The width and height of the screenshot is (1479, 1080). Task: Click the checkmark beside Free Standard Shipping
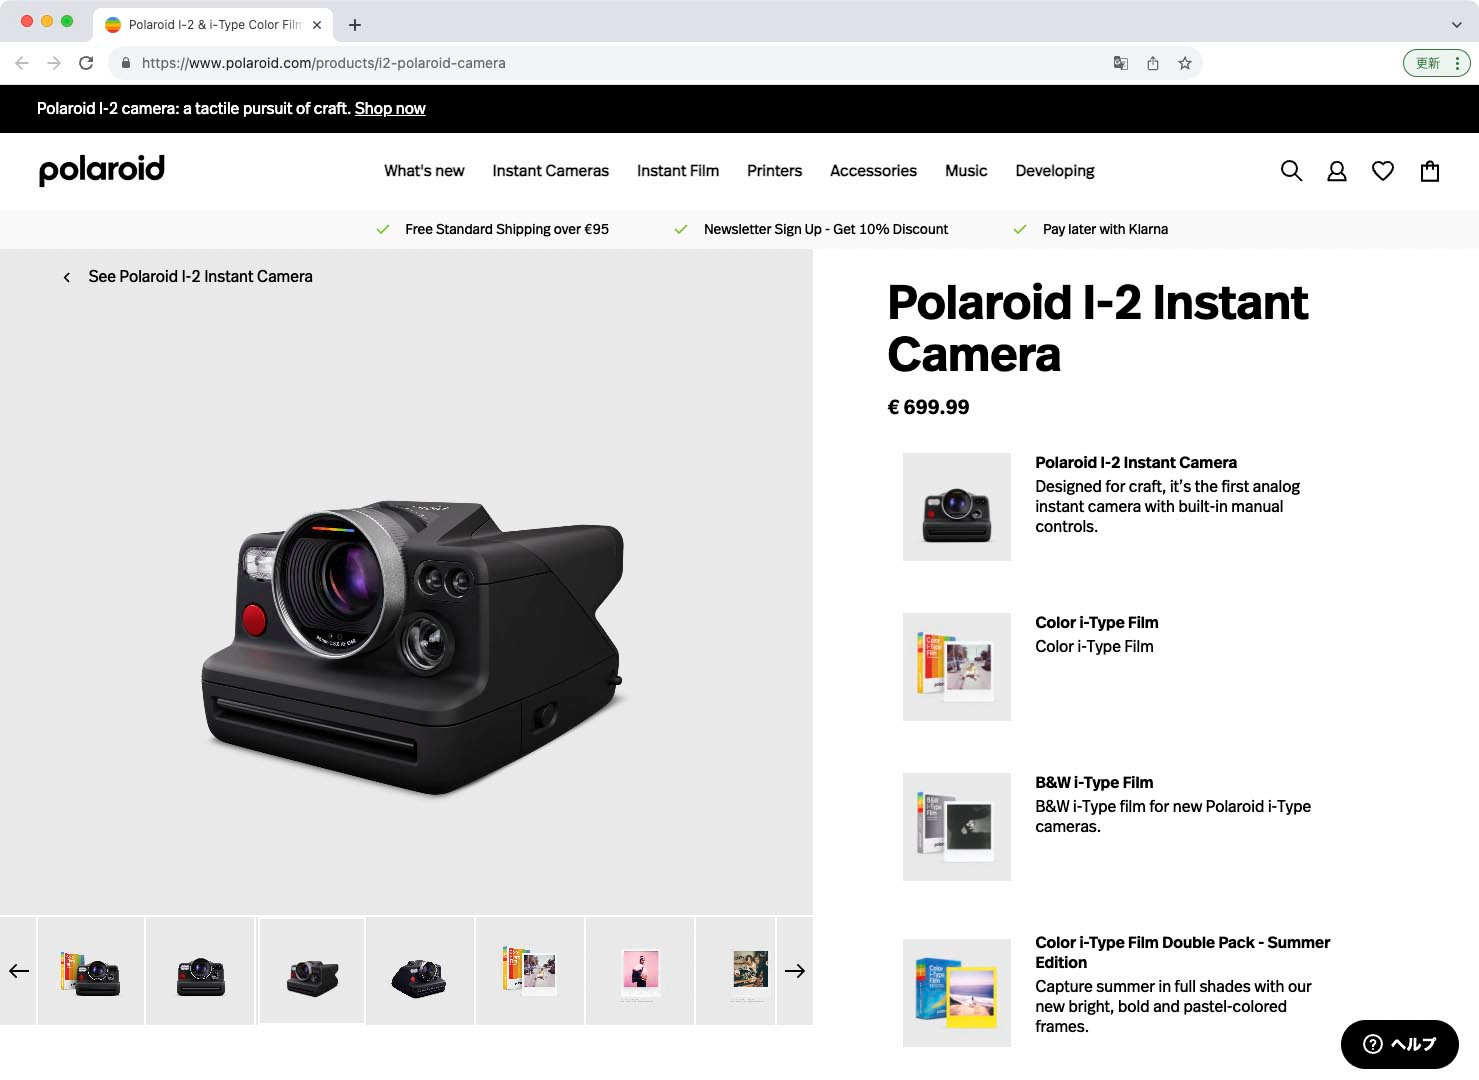click(383, 229)
